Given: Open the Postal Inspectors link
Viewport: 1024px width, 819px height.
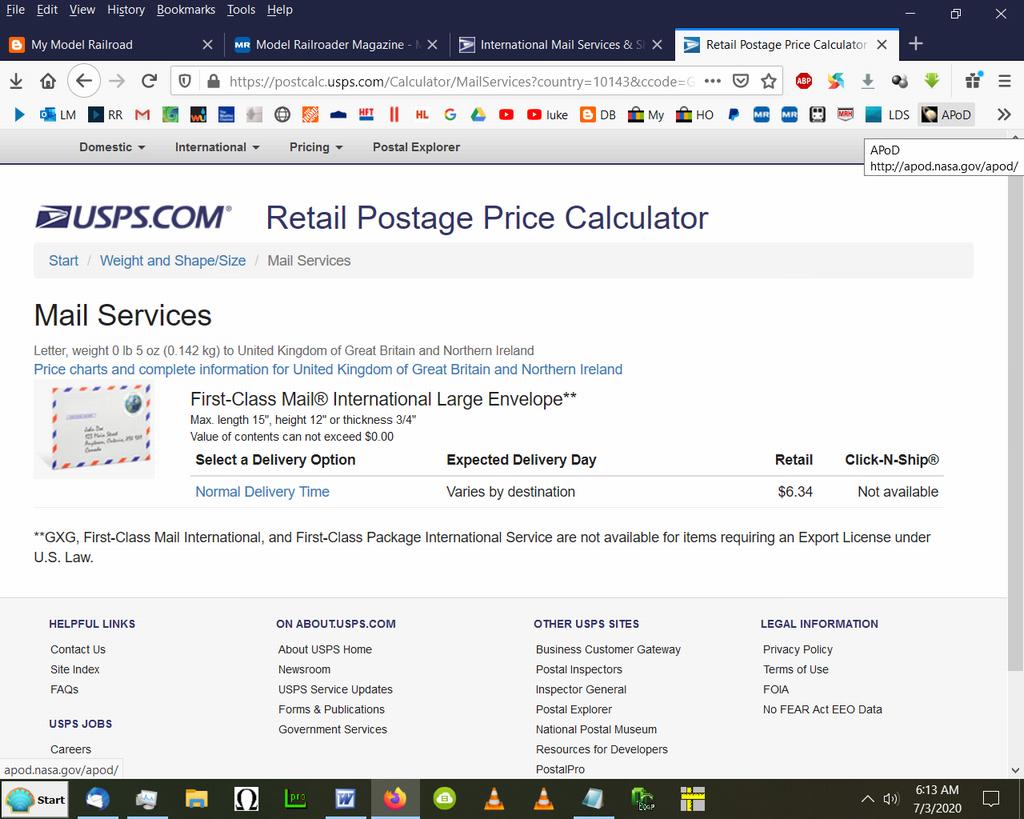Looking at the screenshot, I should (x=579, y=669).
